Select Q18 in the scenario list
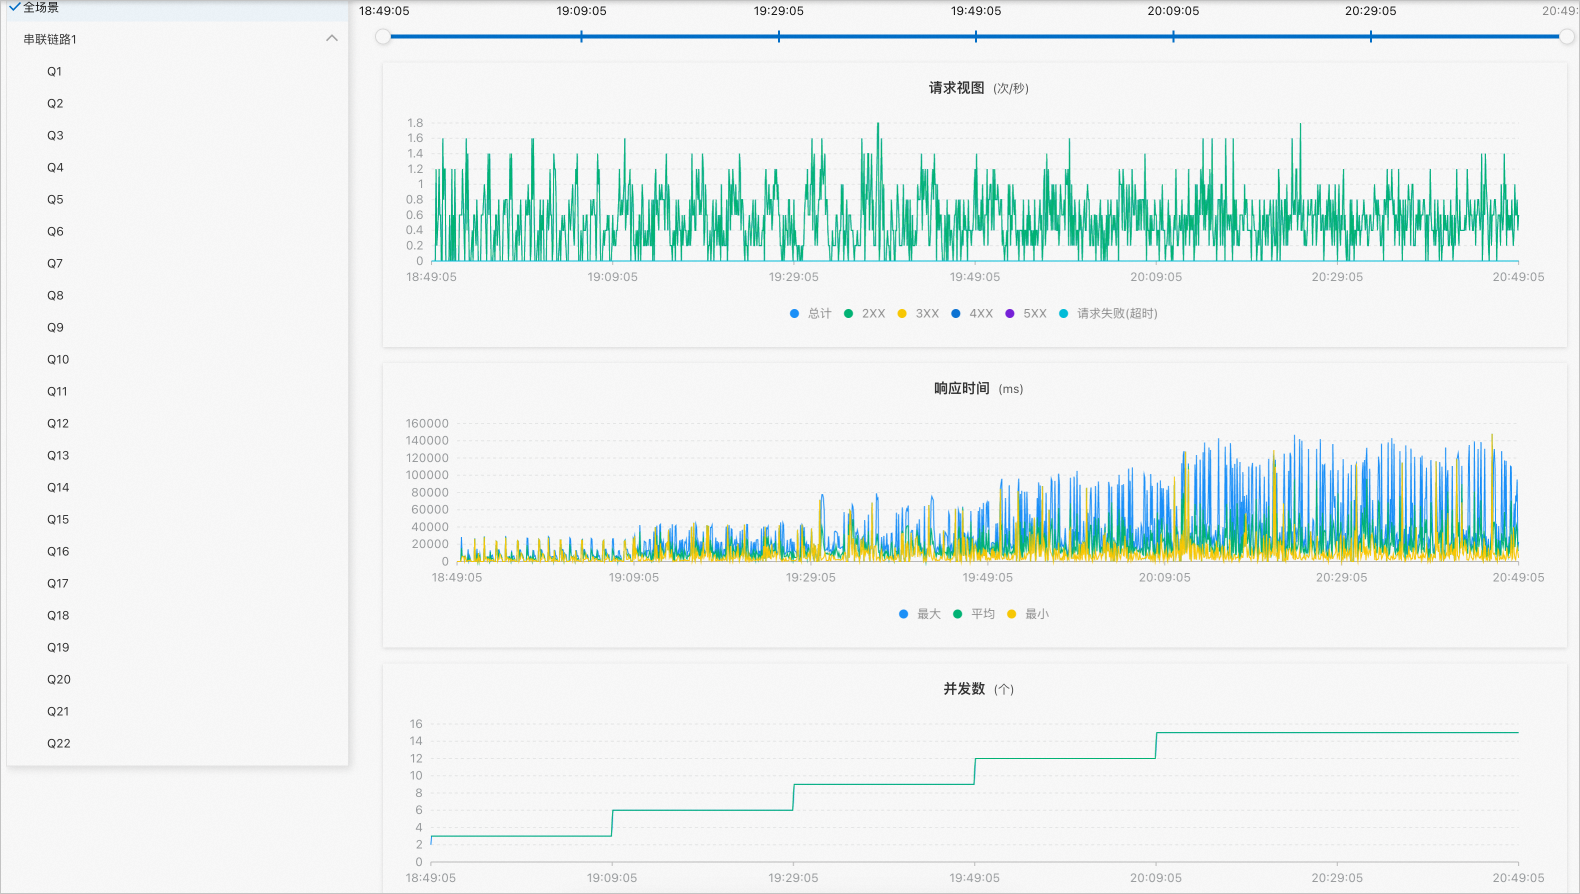Screen dimensions: 1580x894 point(177,615)
